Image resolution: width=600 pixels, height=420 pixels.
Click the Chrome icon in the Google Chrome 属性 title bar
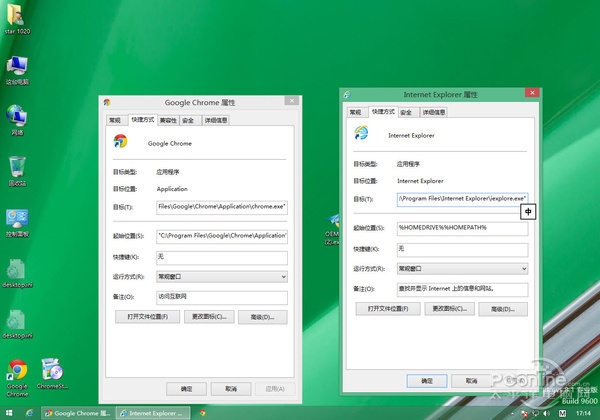click(107, 102)
